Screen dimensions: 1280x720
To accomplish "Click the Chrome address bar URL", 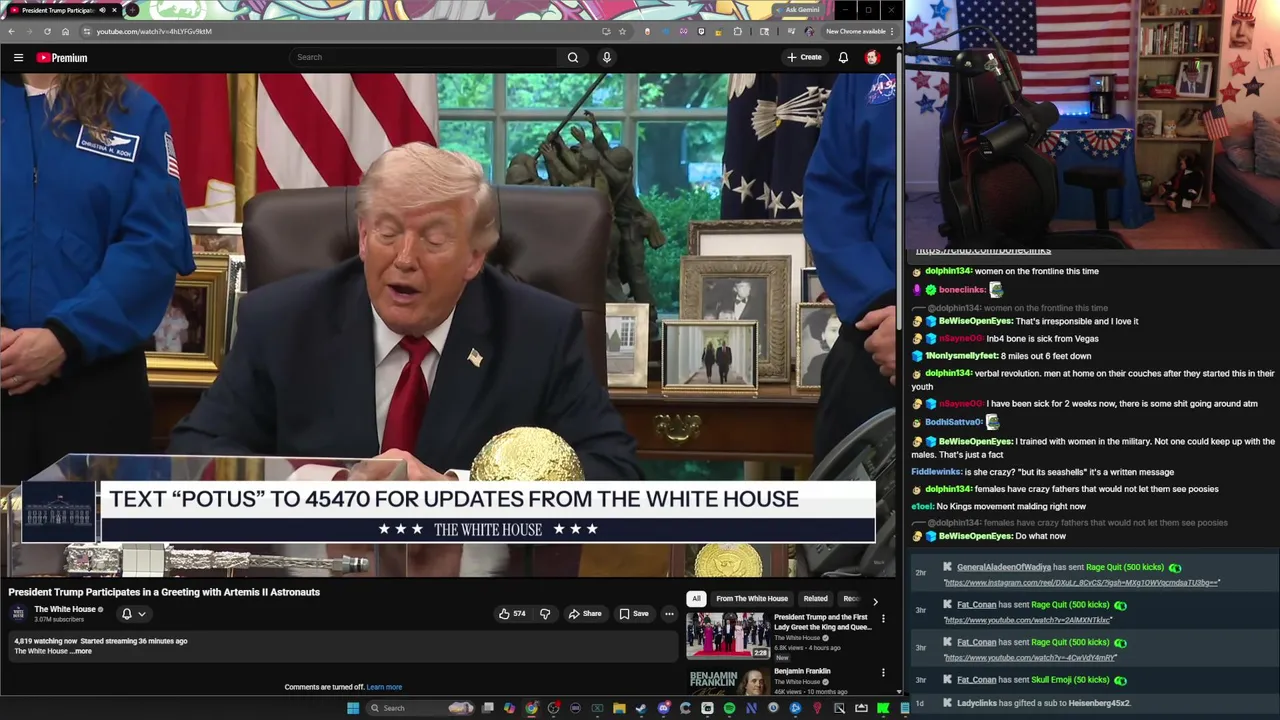I will point(154,31).
